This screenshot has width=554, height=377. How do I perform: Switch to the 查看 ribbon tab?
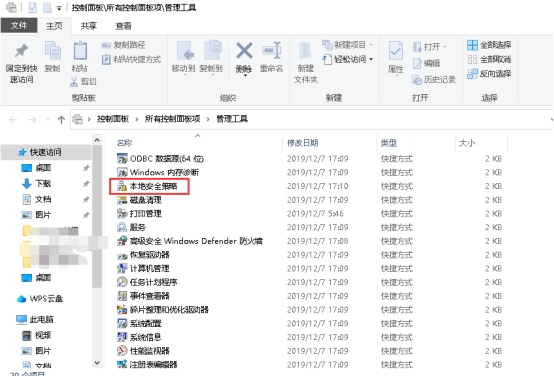pyautogui.click(x=123, y=26)
